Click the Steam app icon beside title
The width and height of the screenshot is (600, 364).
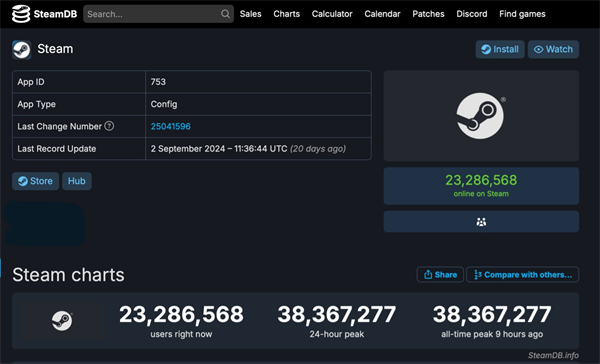pyautogui.click(x=21, y=50)
